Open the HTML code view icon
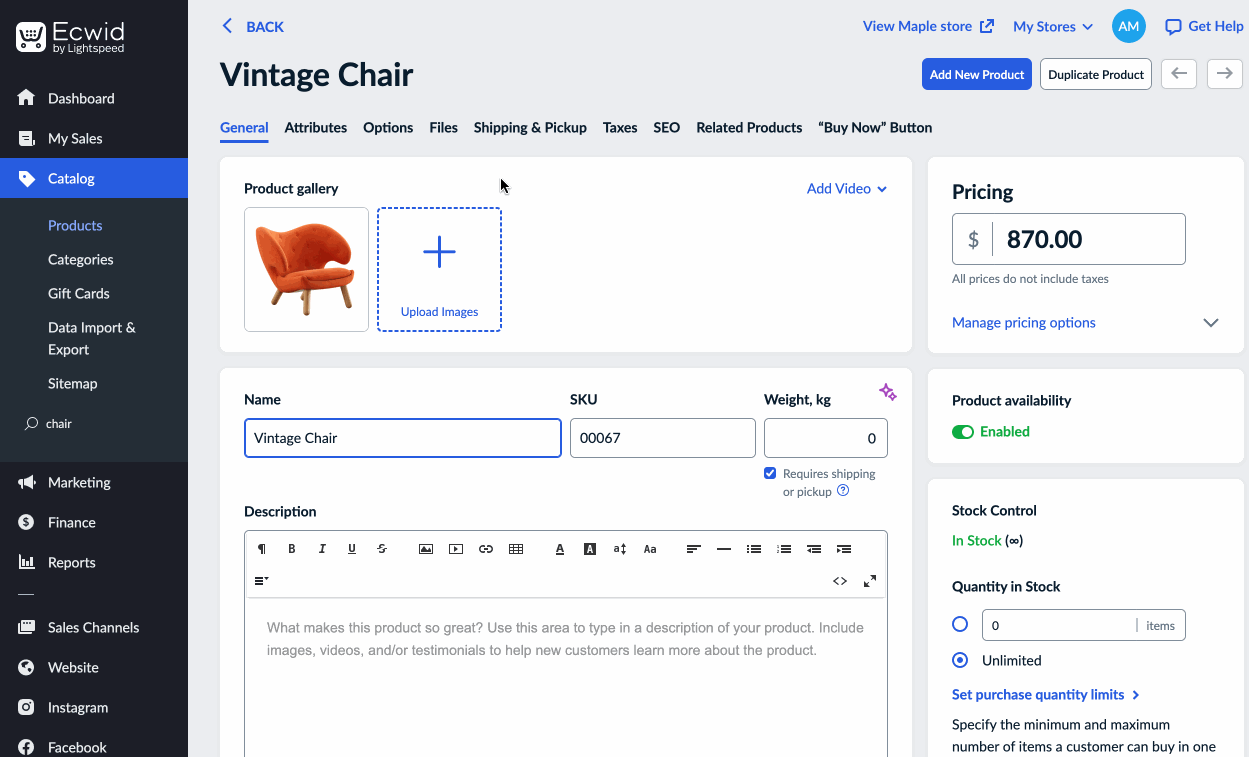The image size is (1249, 757). [840, 581]
